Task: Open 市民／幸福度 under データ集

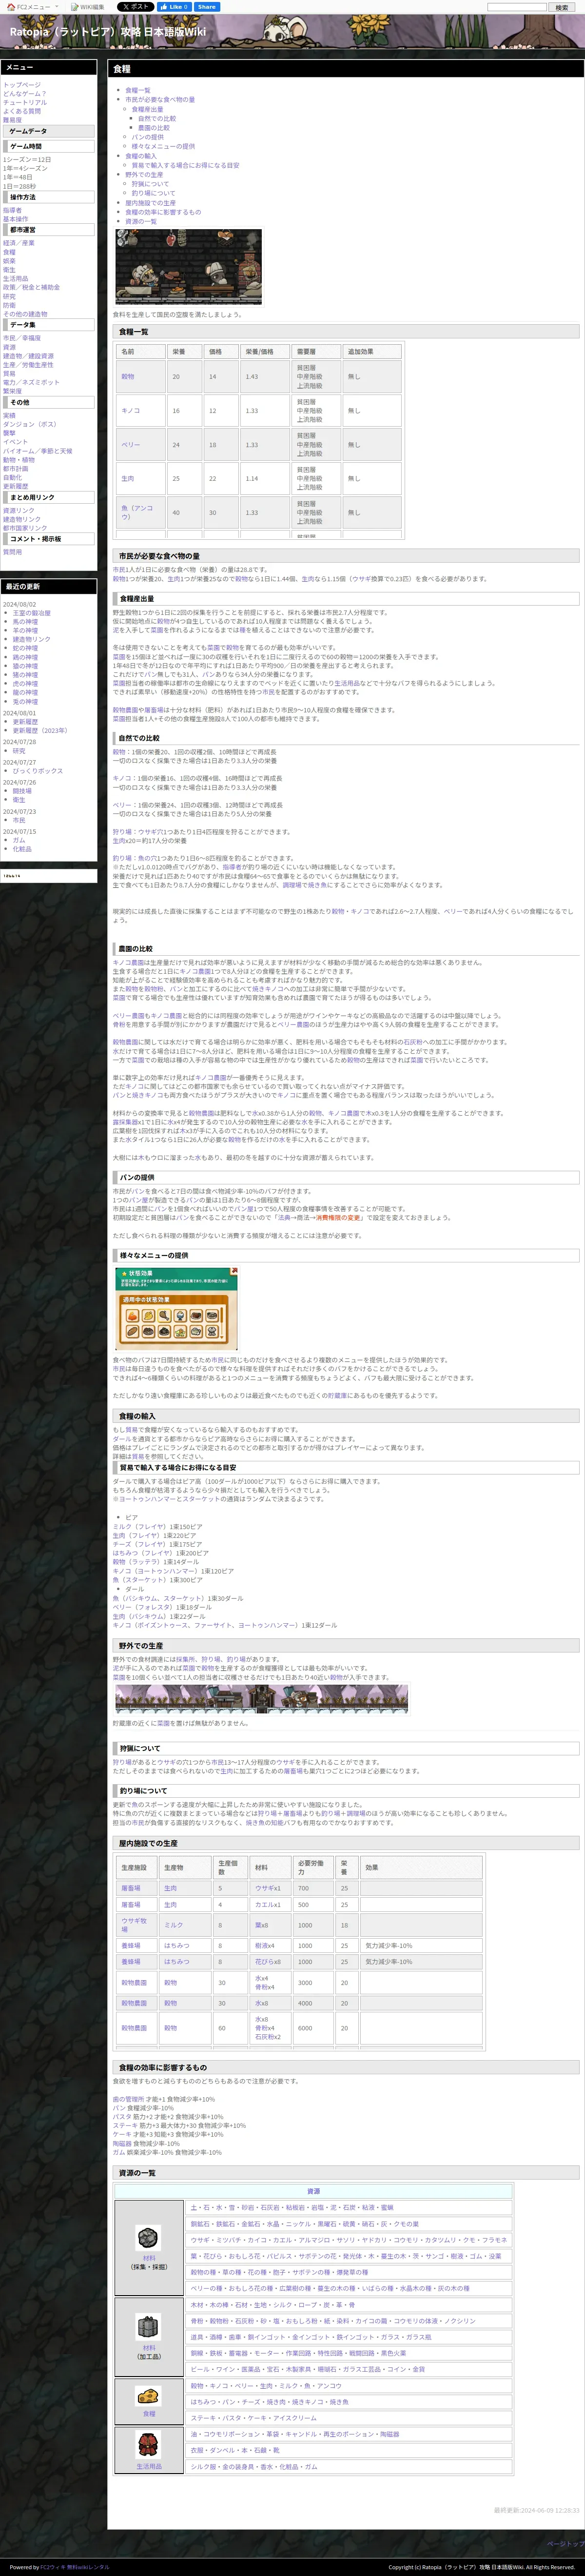Action: [22, 338]
